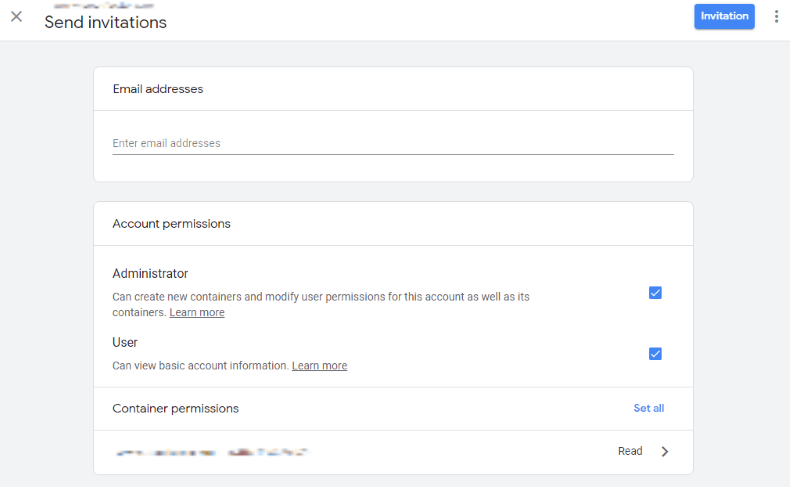Select the Read permission label
The width and height of the screenshot is (790, 487).
[x=630, y=452]
